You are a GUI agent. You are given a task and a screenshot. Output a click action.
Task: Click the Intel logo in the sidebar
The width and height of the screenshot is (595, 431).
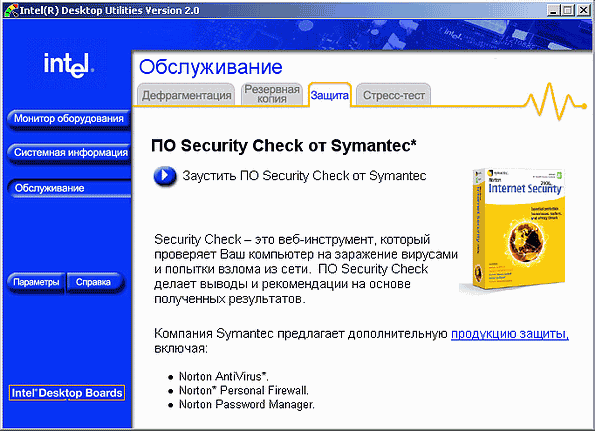click(69, 65)
